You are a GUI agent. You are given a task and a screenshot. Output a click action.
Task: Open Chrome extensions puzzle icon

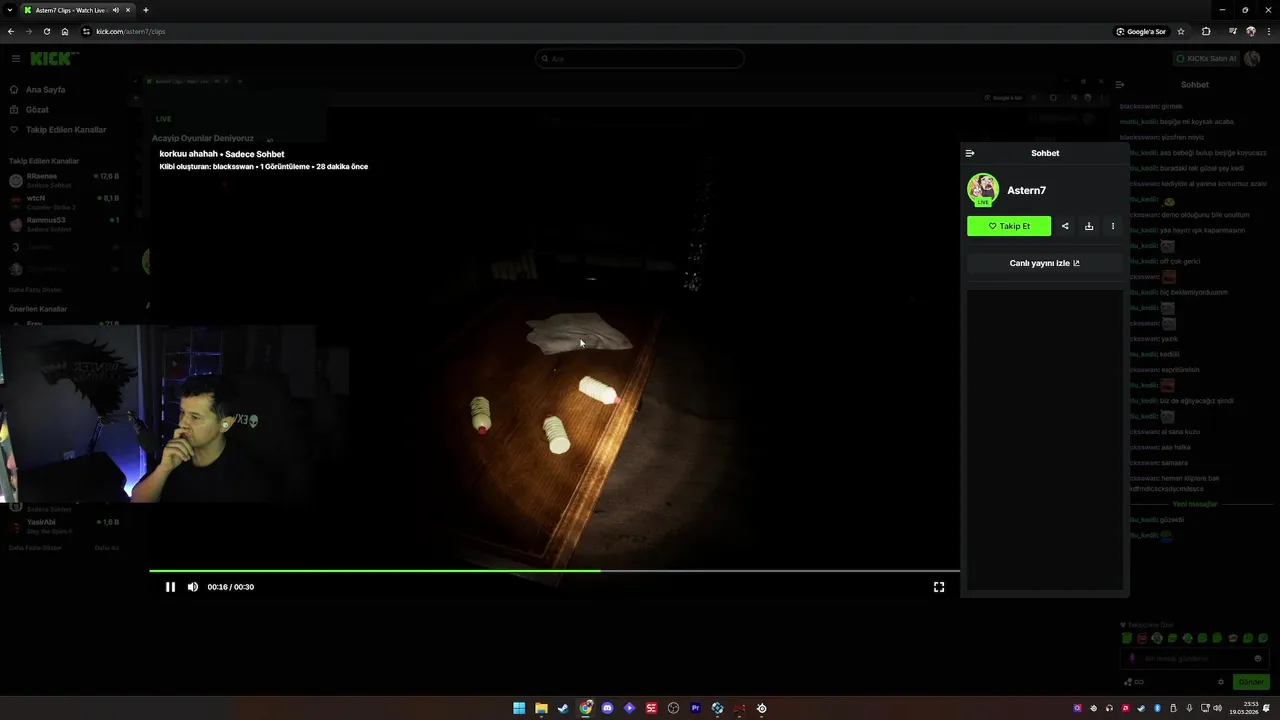pos(1206,31)
